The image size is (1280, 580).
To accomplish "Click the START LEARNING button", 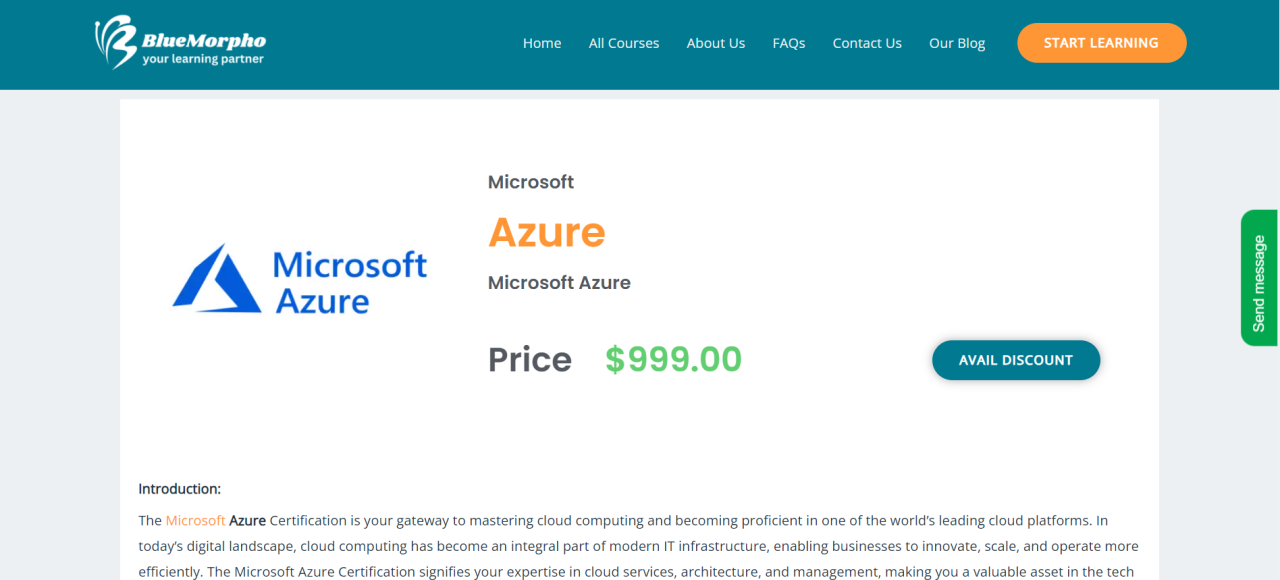I will coord(1101,43).
